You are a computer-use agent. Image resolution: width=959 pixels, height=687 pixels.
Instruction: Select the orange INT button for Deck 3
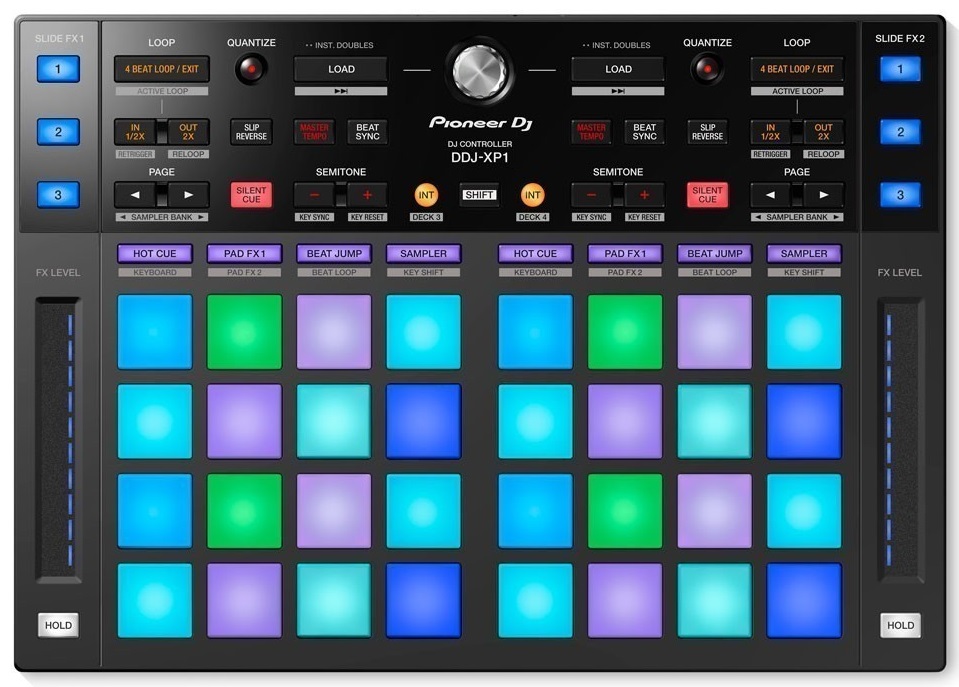coord(426,195)
